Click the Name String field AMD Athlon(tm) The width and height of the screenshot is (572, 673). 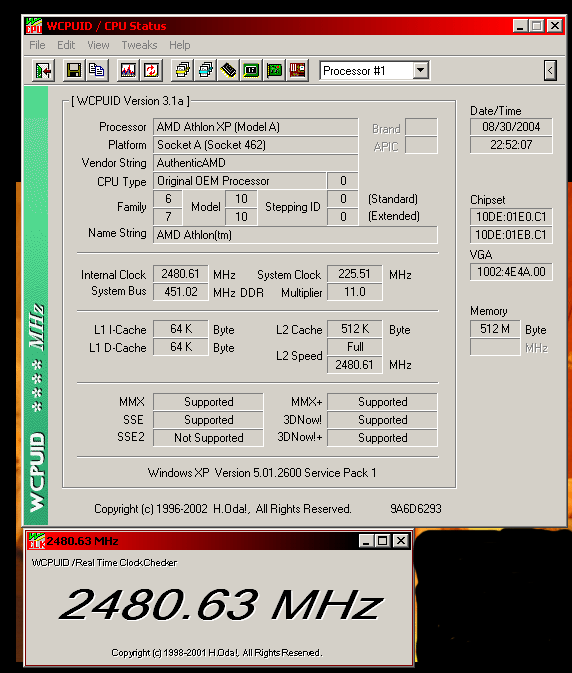(x=295, y=235)
